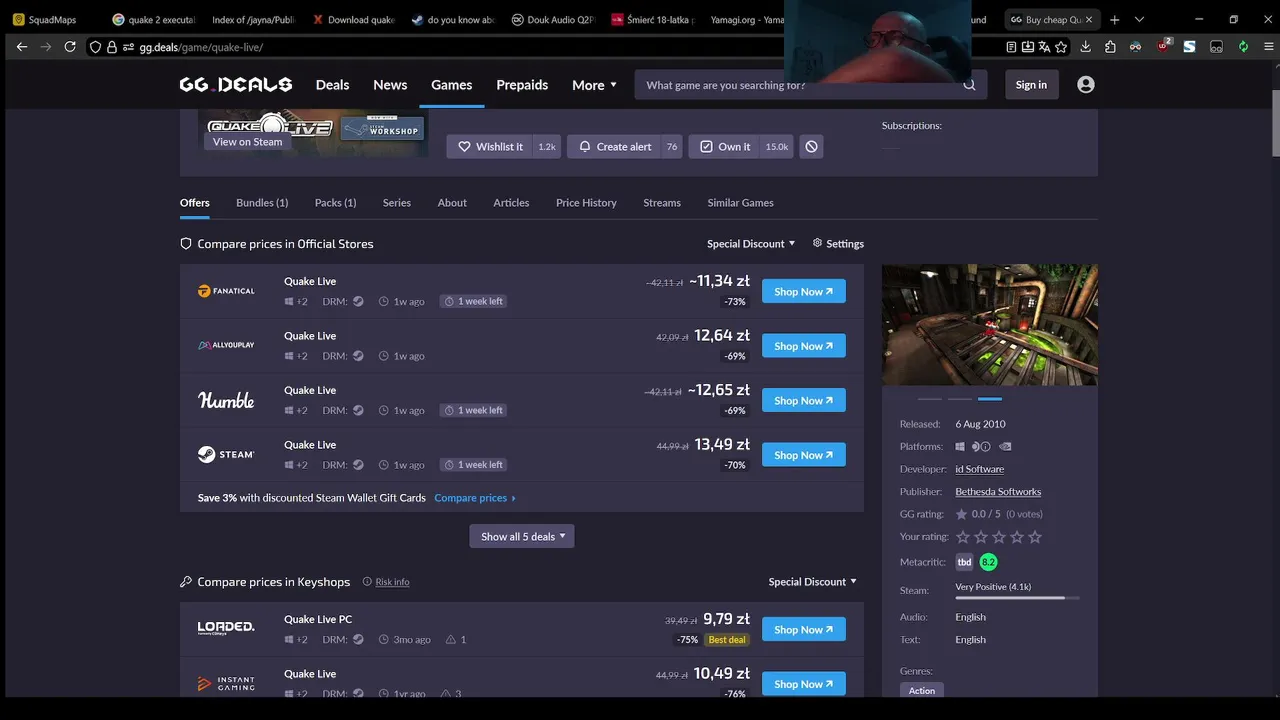Open the list all tabs chevron
The image size is (1280, 720).
coord(1139,19)
